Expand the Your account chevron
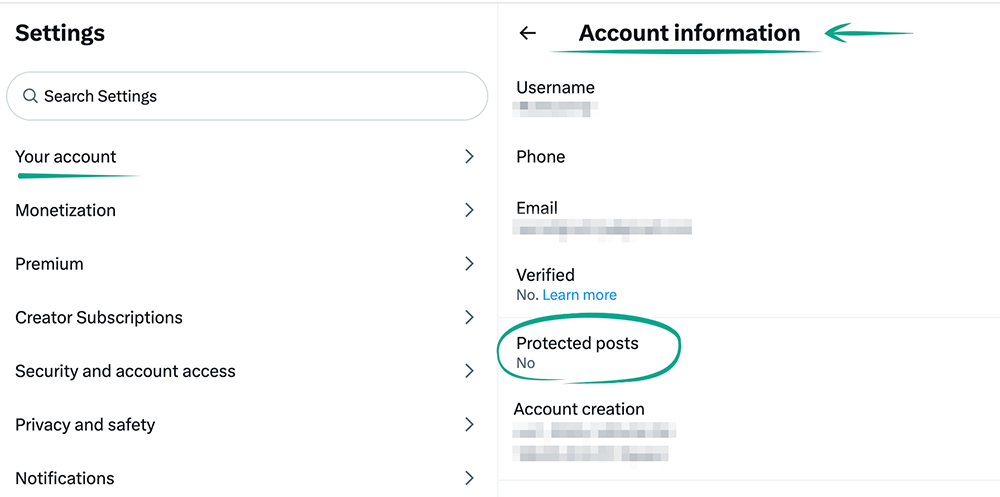The height and width of the screenshot is (497, 1000). tap(469, 157)
